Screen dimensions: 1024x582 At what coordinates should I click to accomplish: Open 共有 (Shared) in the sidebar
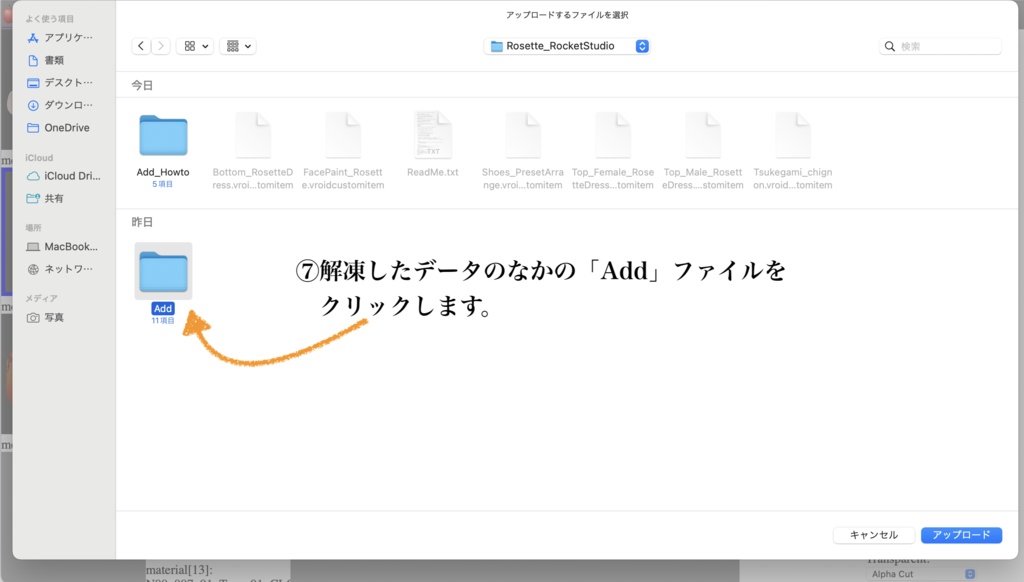(x=46, y=198)
